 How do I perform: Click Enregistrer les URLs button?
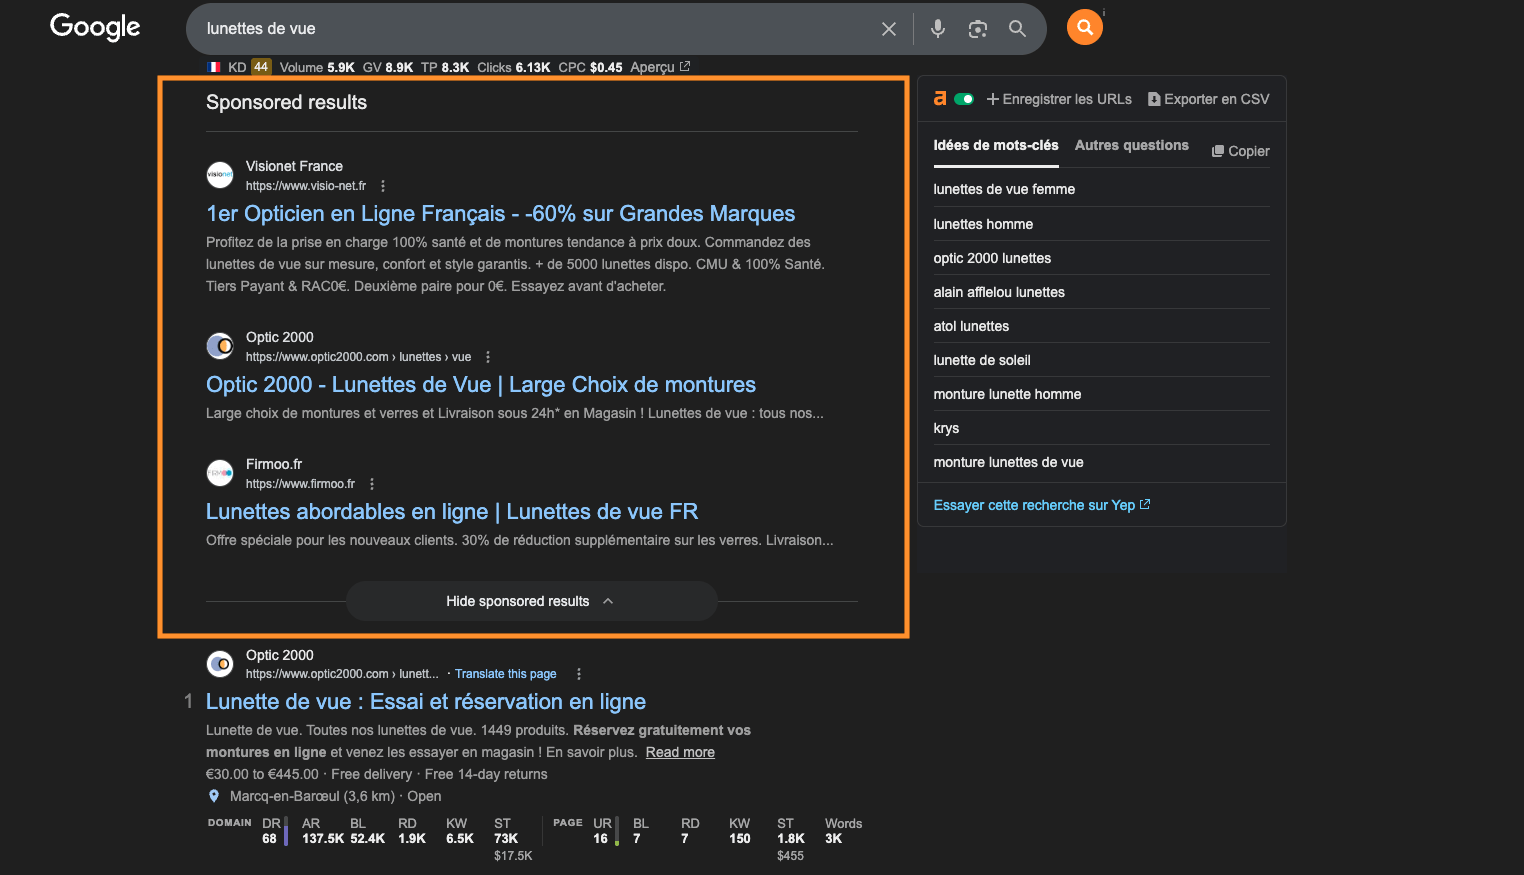pos(1059,99)
